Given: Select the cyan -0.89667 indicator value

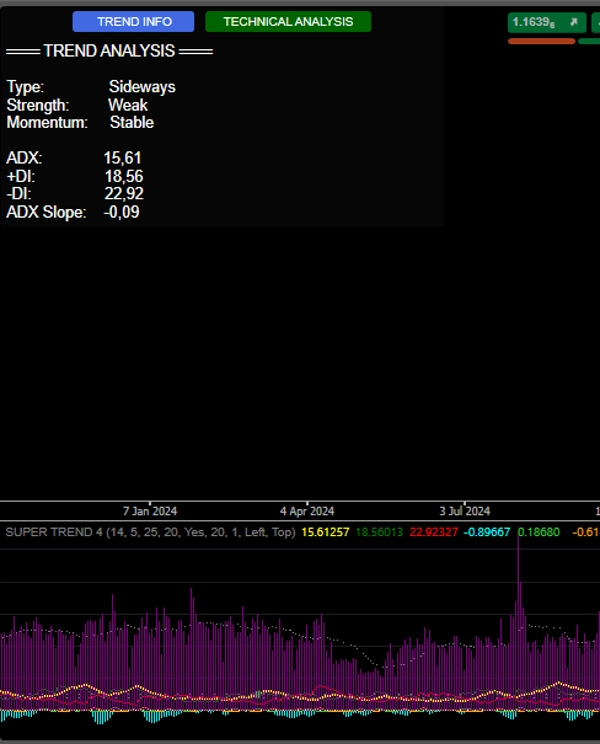Looking at the screenshot, I should coord(487,532).
